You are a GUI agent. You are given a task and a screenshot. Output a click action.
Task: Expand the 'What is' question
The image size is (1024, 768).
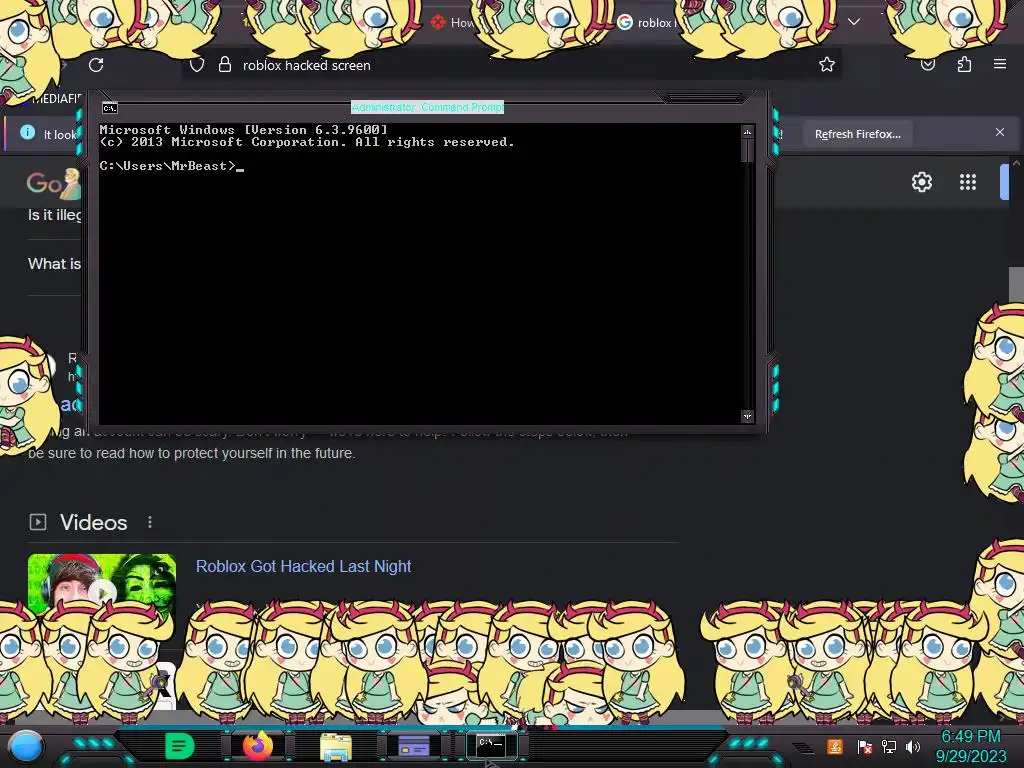pos(54,264)
